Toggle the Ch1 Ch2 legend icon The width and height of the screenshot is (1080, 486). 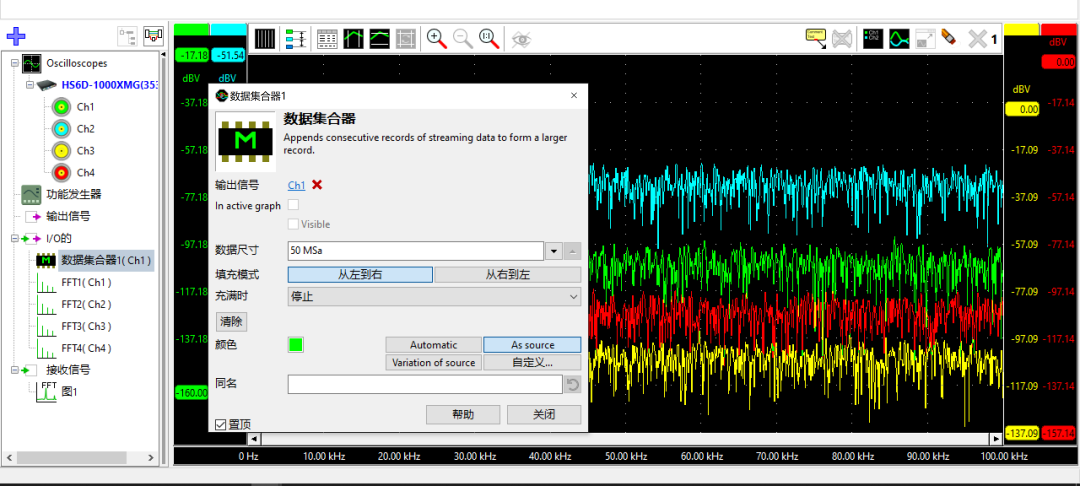pos(873,39)
